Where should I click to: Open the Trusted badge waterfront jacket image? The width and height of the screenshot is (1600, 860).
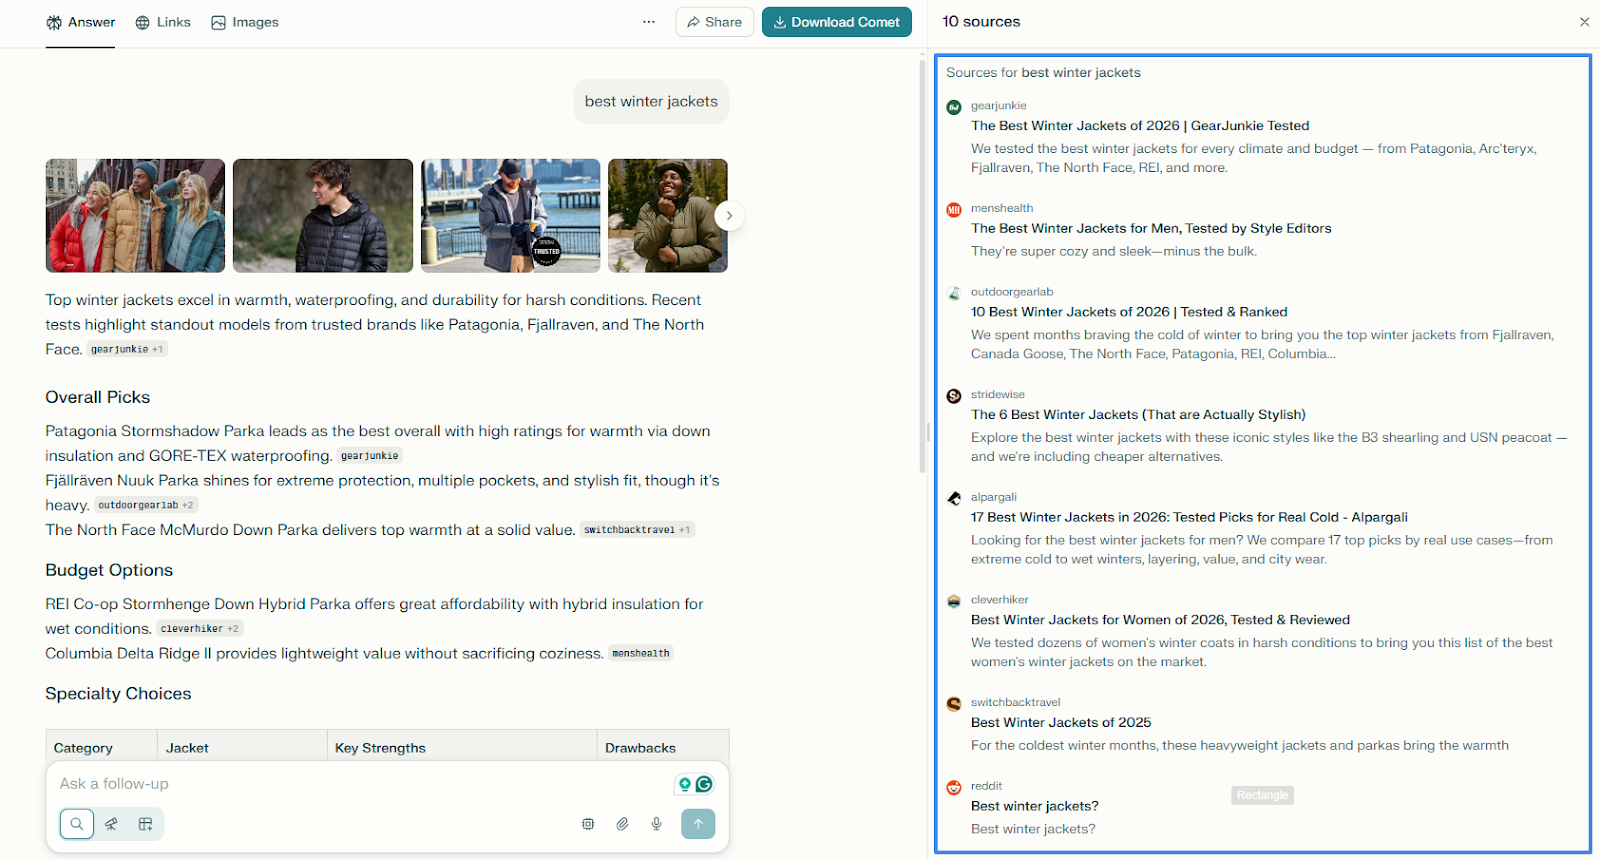click(x=510, y=215)
